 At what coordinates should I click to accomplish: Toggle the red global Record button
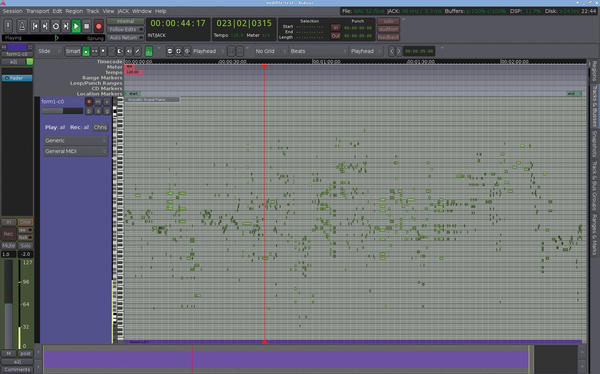99,26
